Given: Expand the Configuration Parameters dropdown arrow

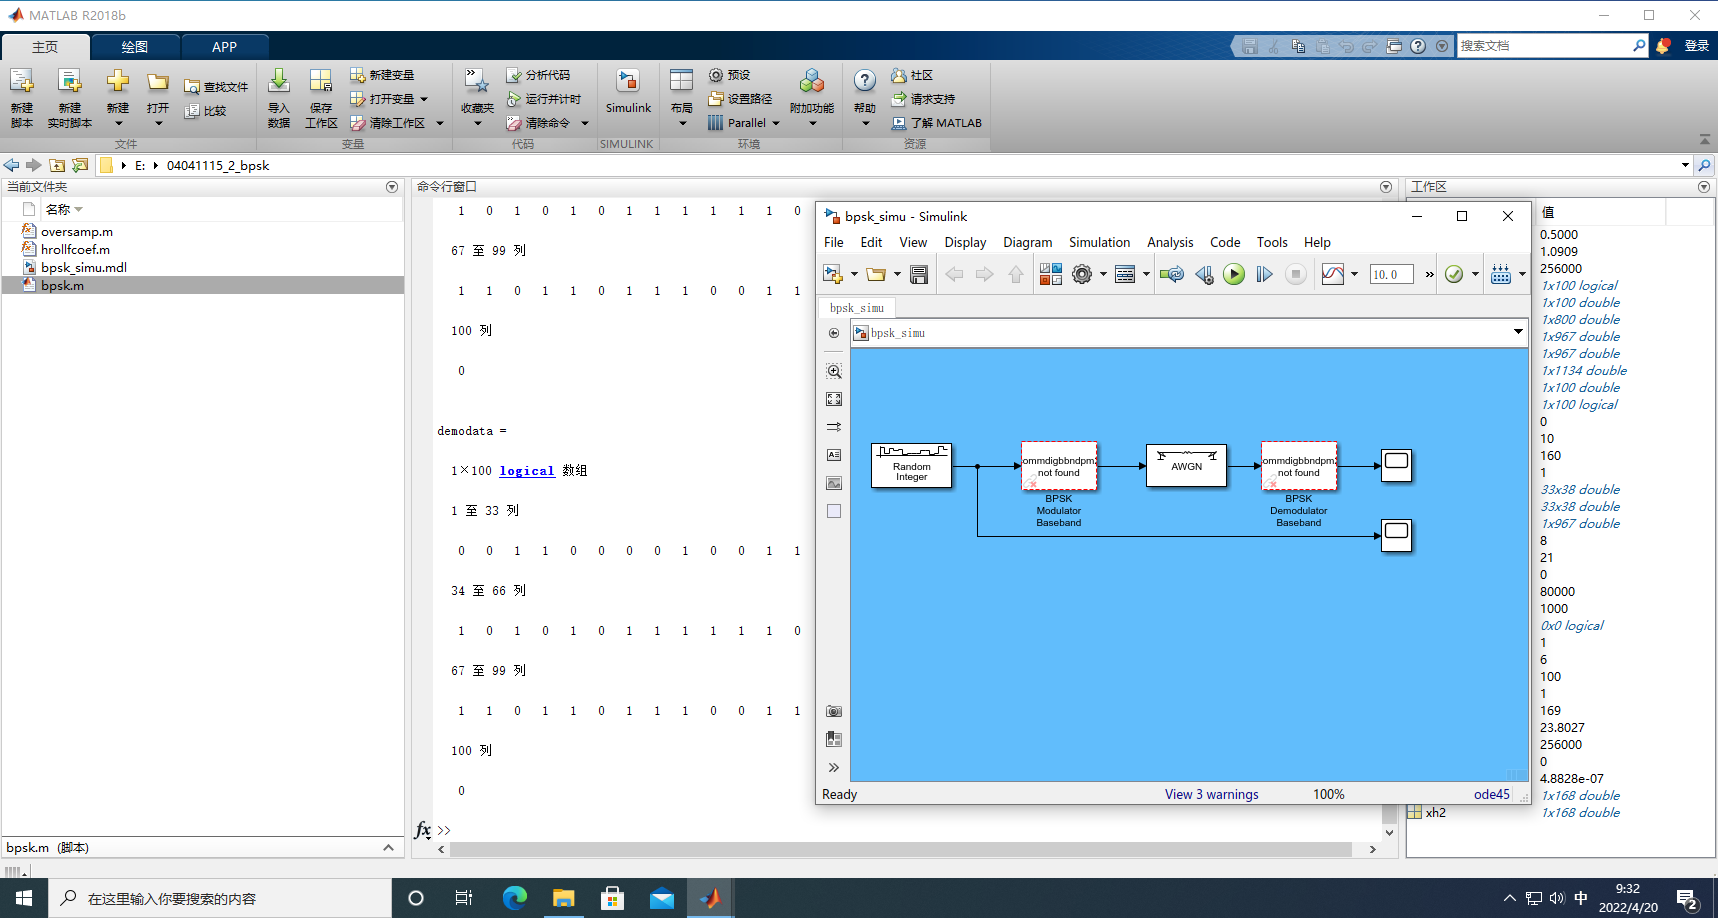Looking at the screenshot, I should (x=1103, y=274).
